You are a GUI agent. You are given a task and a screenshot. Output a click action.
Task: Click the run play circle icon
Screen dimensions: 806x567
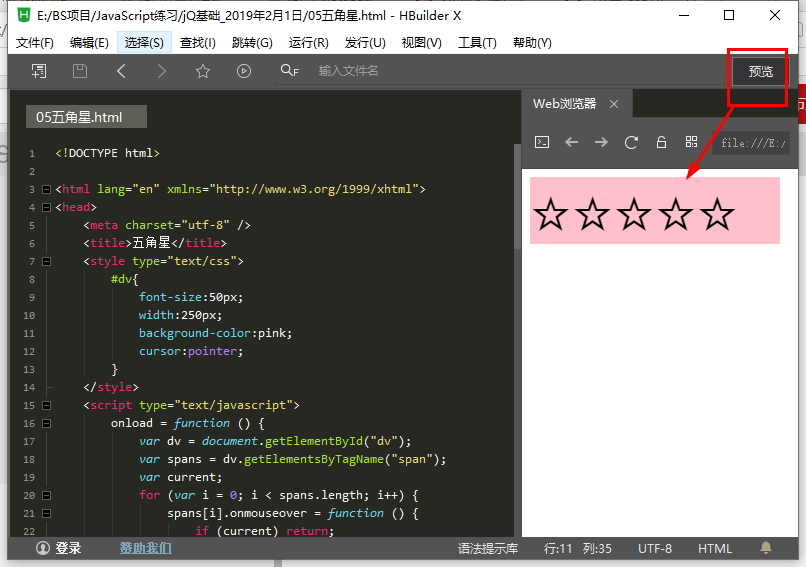click(x=244, y=71)
